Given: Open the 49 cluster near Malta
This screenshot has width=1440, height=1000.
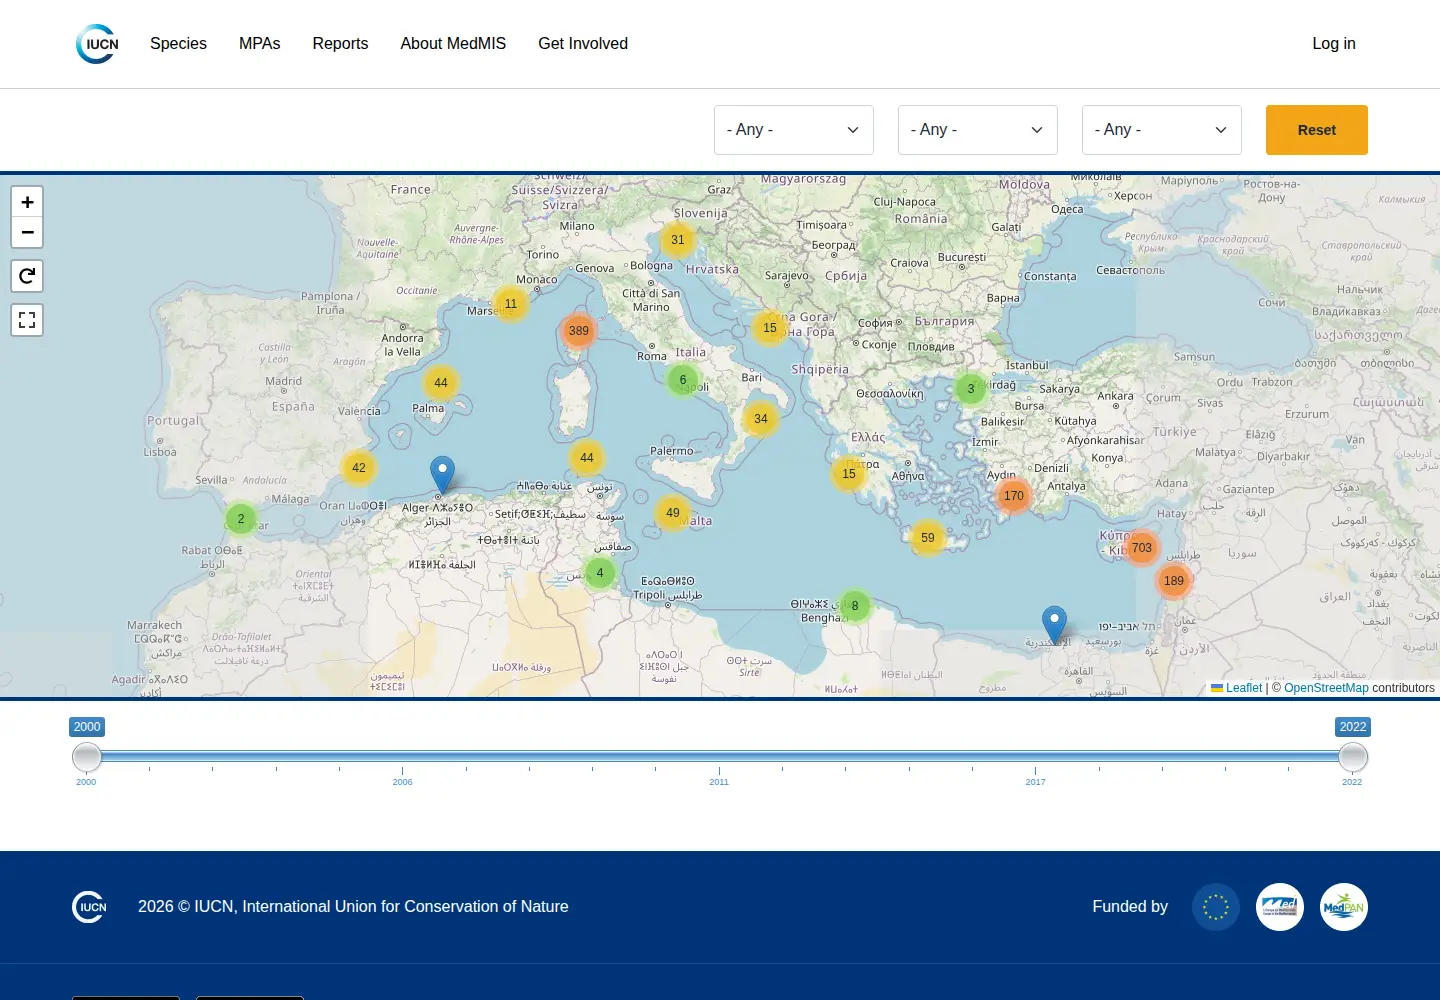Looking at the screenshot, I should click(x=673, y=513).
